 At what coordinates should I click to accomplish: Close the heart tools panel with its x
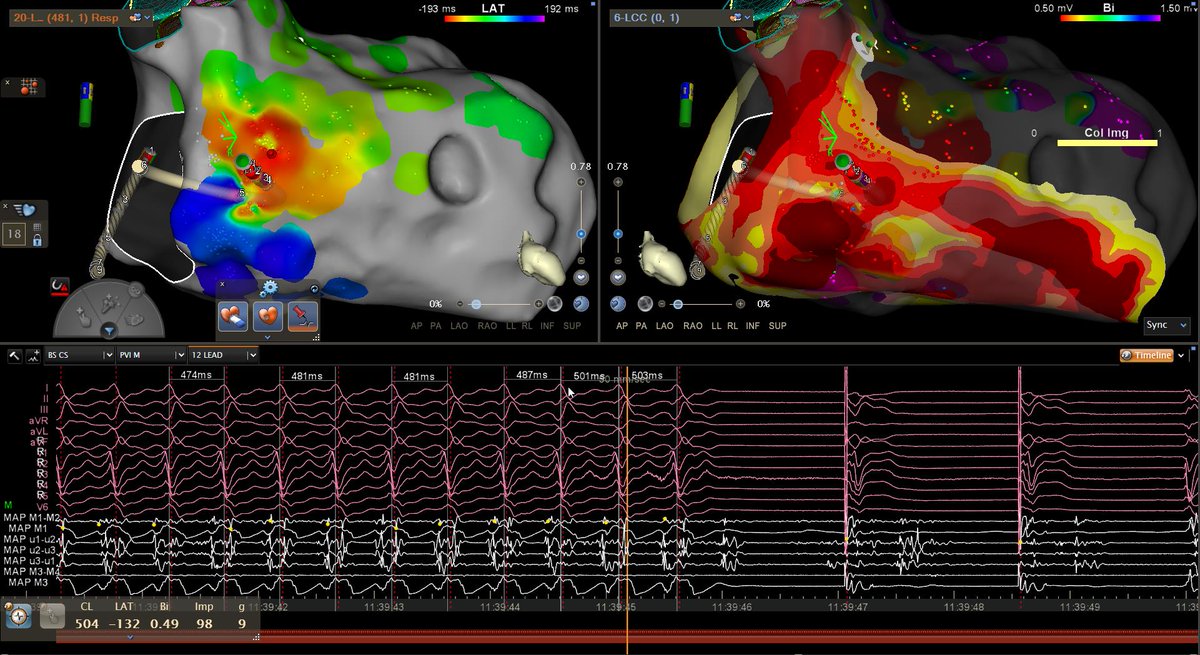click(x=222, y=285)
